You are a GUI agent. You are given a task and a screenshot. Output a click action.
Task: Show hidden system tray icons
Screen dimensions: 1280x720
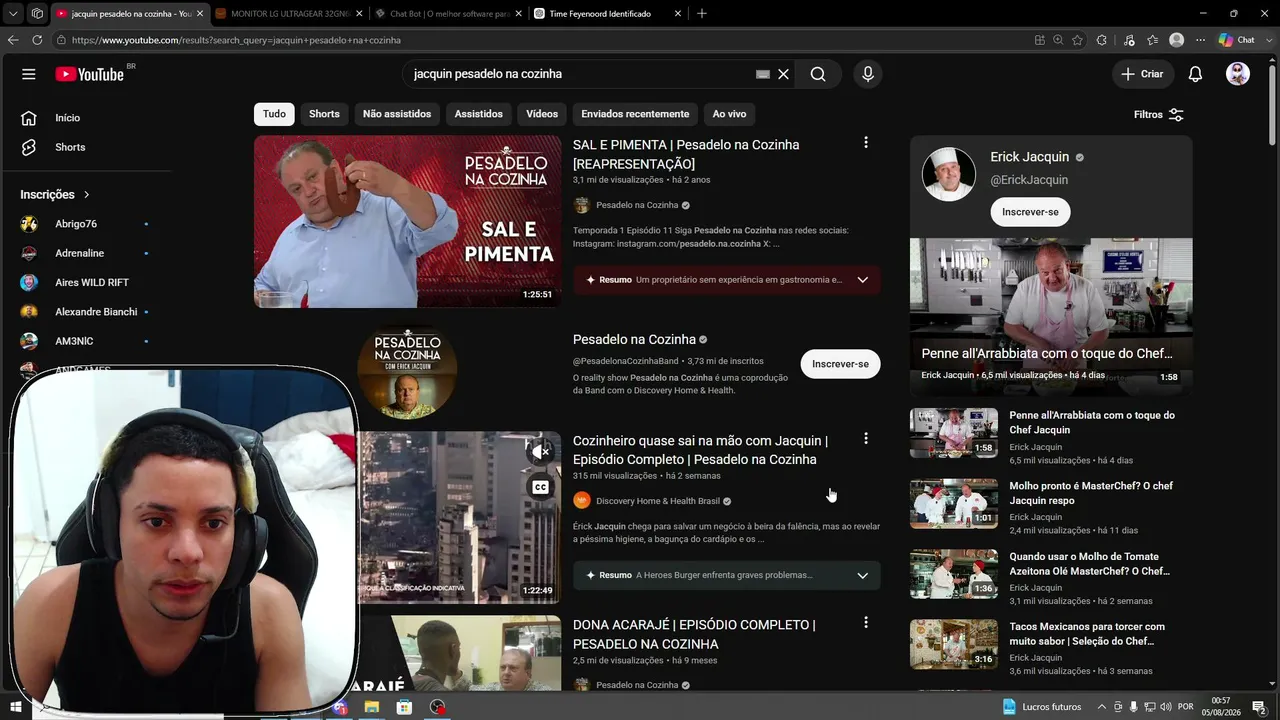coord(1102,707)
